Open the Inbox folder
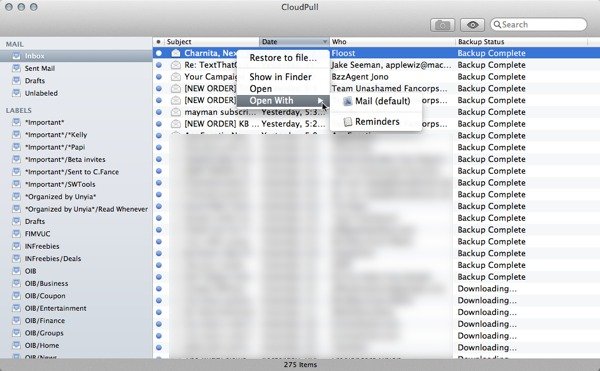The image size is (600, 371). click(x=76, y=56)
